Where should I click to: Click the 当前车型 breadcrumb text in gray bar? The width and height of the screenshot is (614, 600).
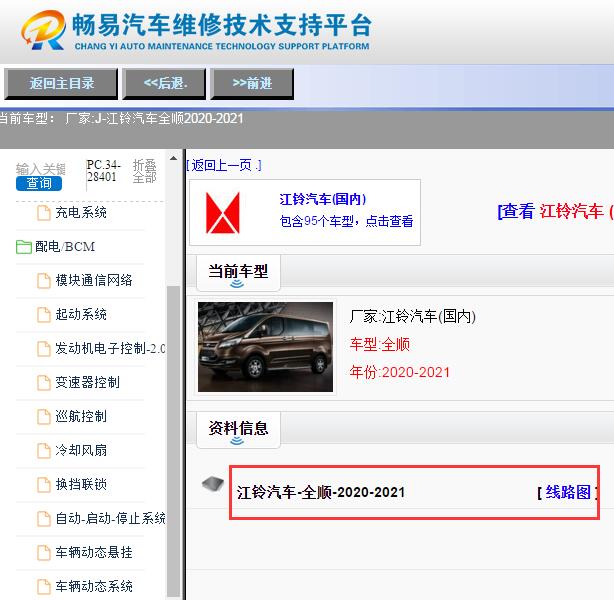pyautogui.click(x=26, y=118)
